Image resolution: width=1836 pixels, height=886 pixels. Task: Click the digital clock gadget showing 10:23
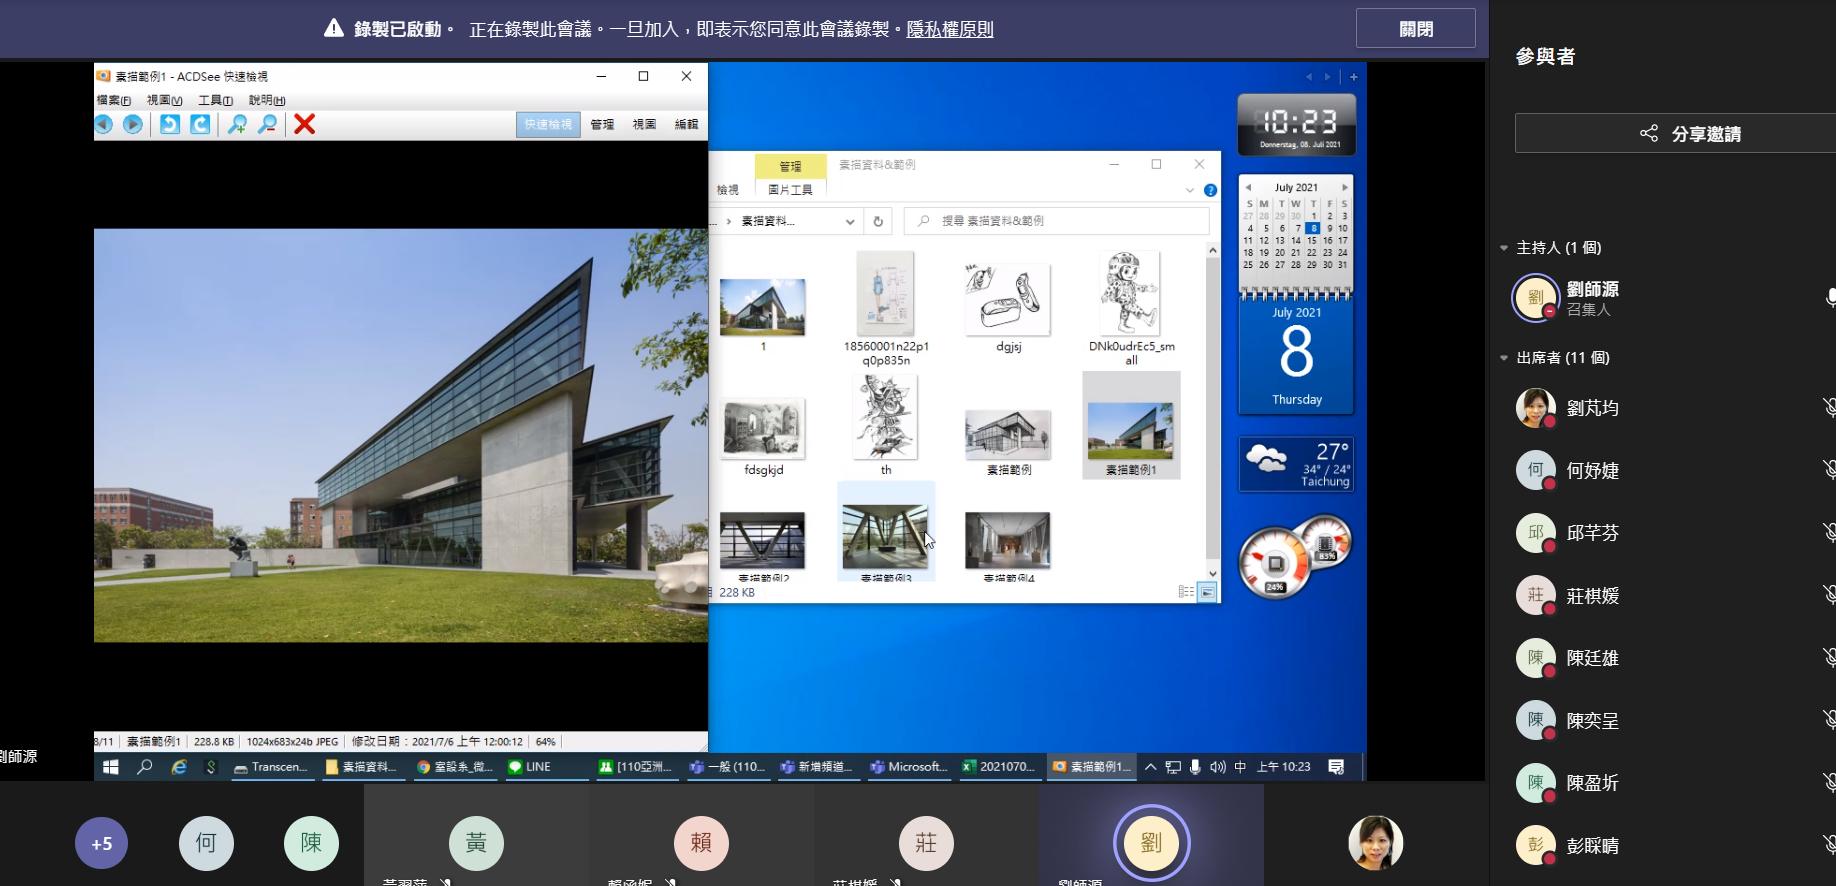point(1296,124)
